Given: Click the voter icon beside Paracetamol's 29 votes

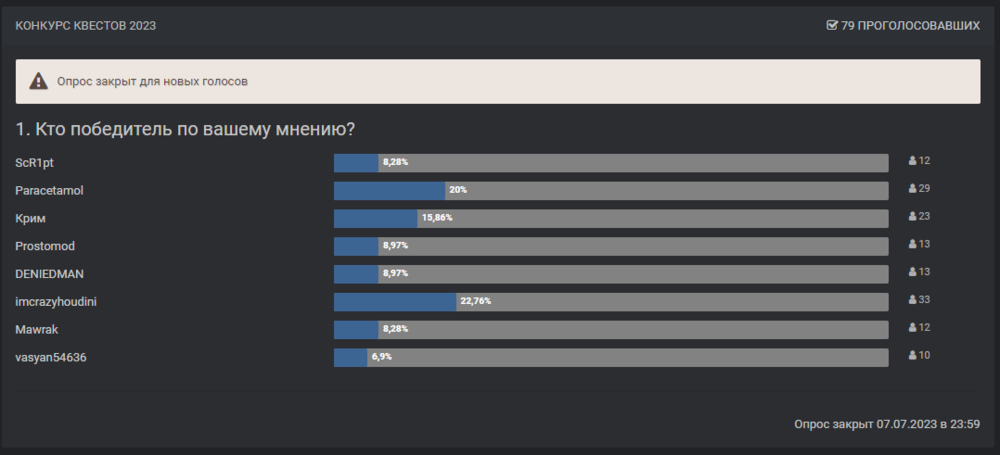Looking at the screenshot, I should coord(912,189).
